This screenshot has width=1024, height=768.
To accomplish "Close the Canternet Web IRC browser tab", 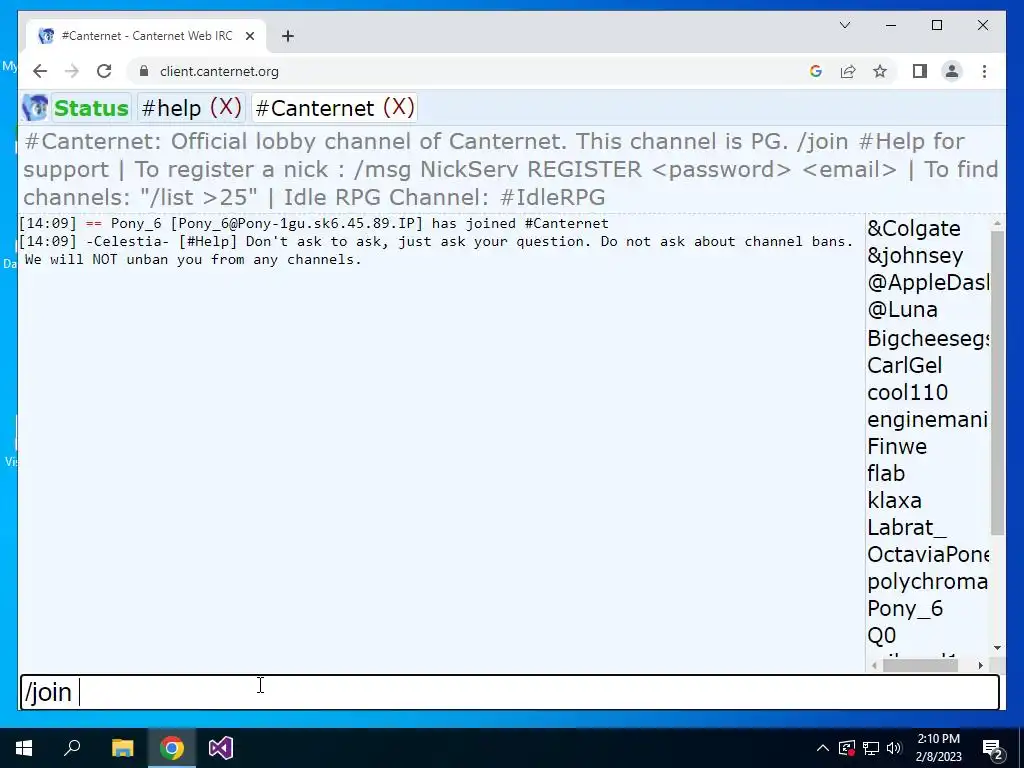I will coord(249,36).
